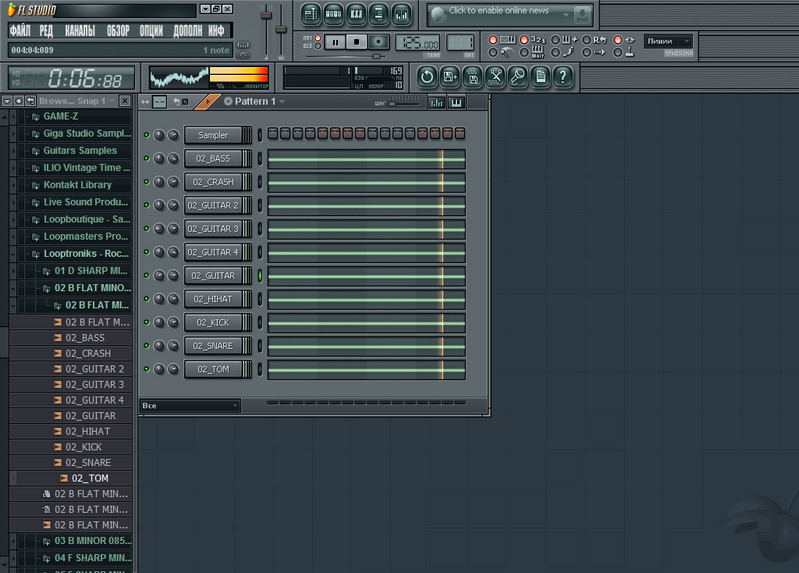Open the piano roll window icon

pyautogui.click(x=357, y=15)
